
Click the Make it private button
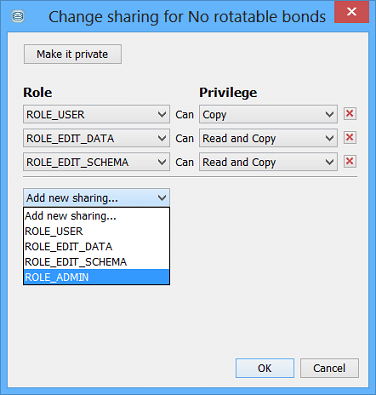click(x=73, y=54)
